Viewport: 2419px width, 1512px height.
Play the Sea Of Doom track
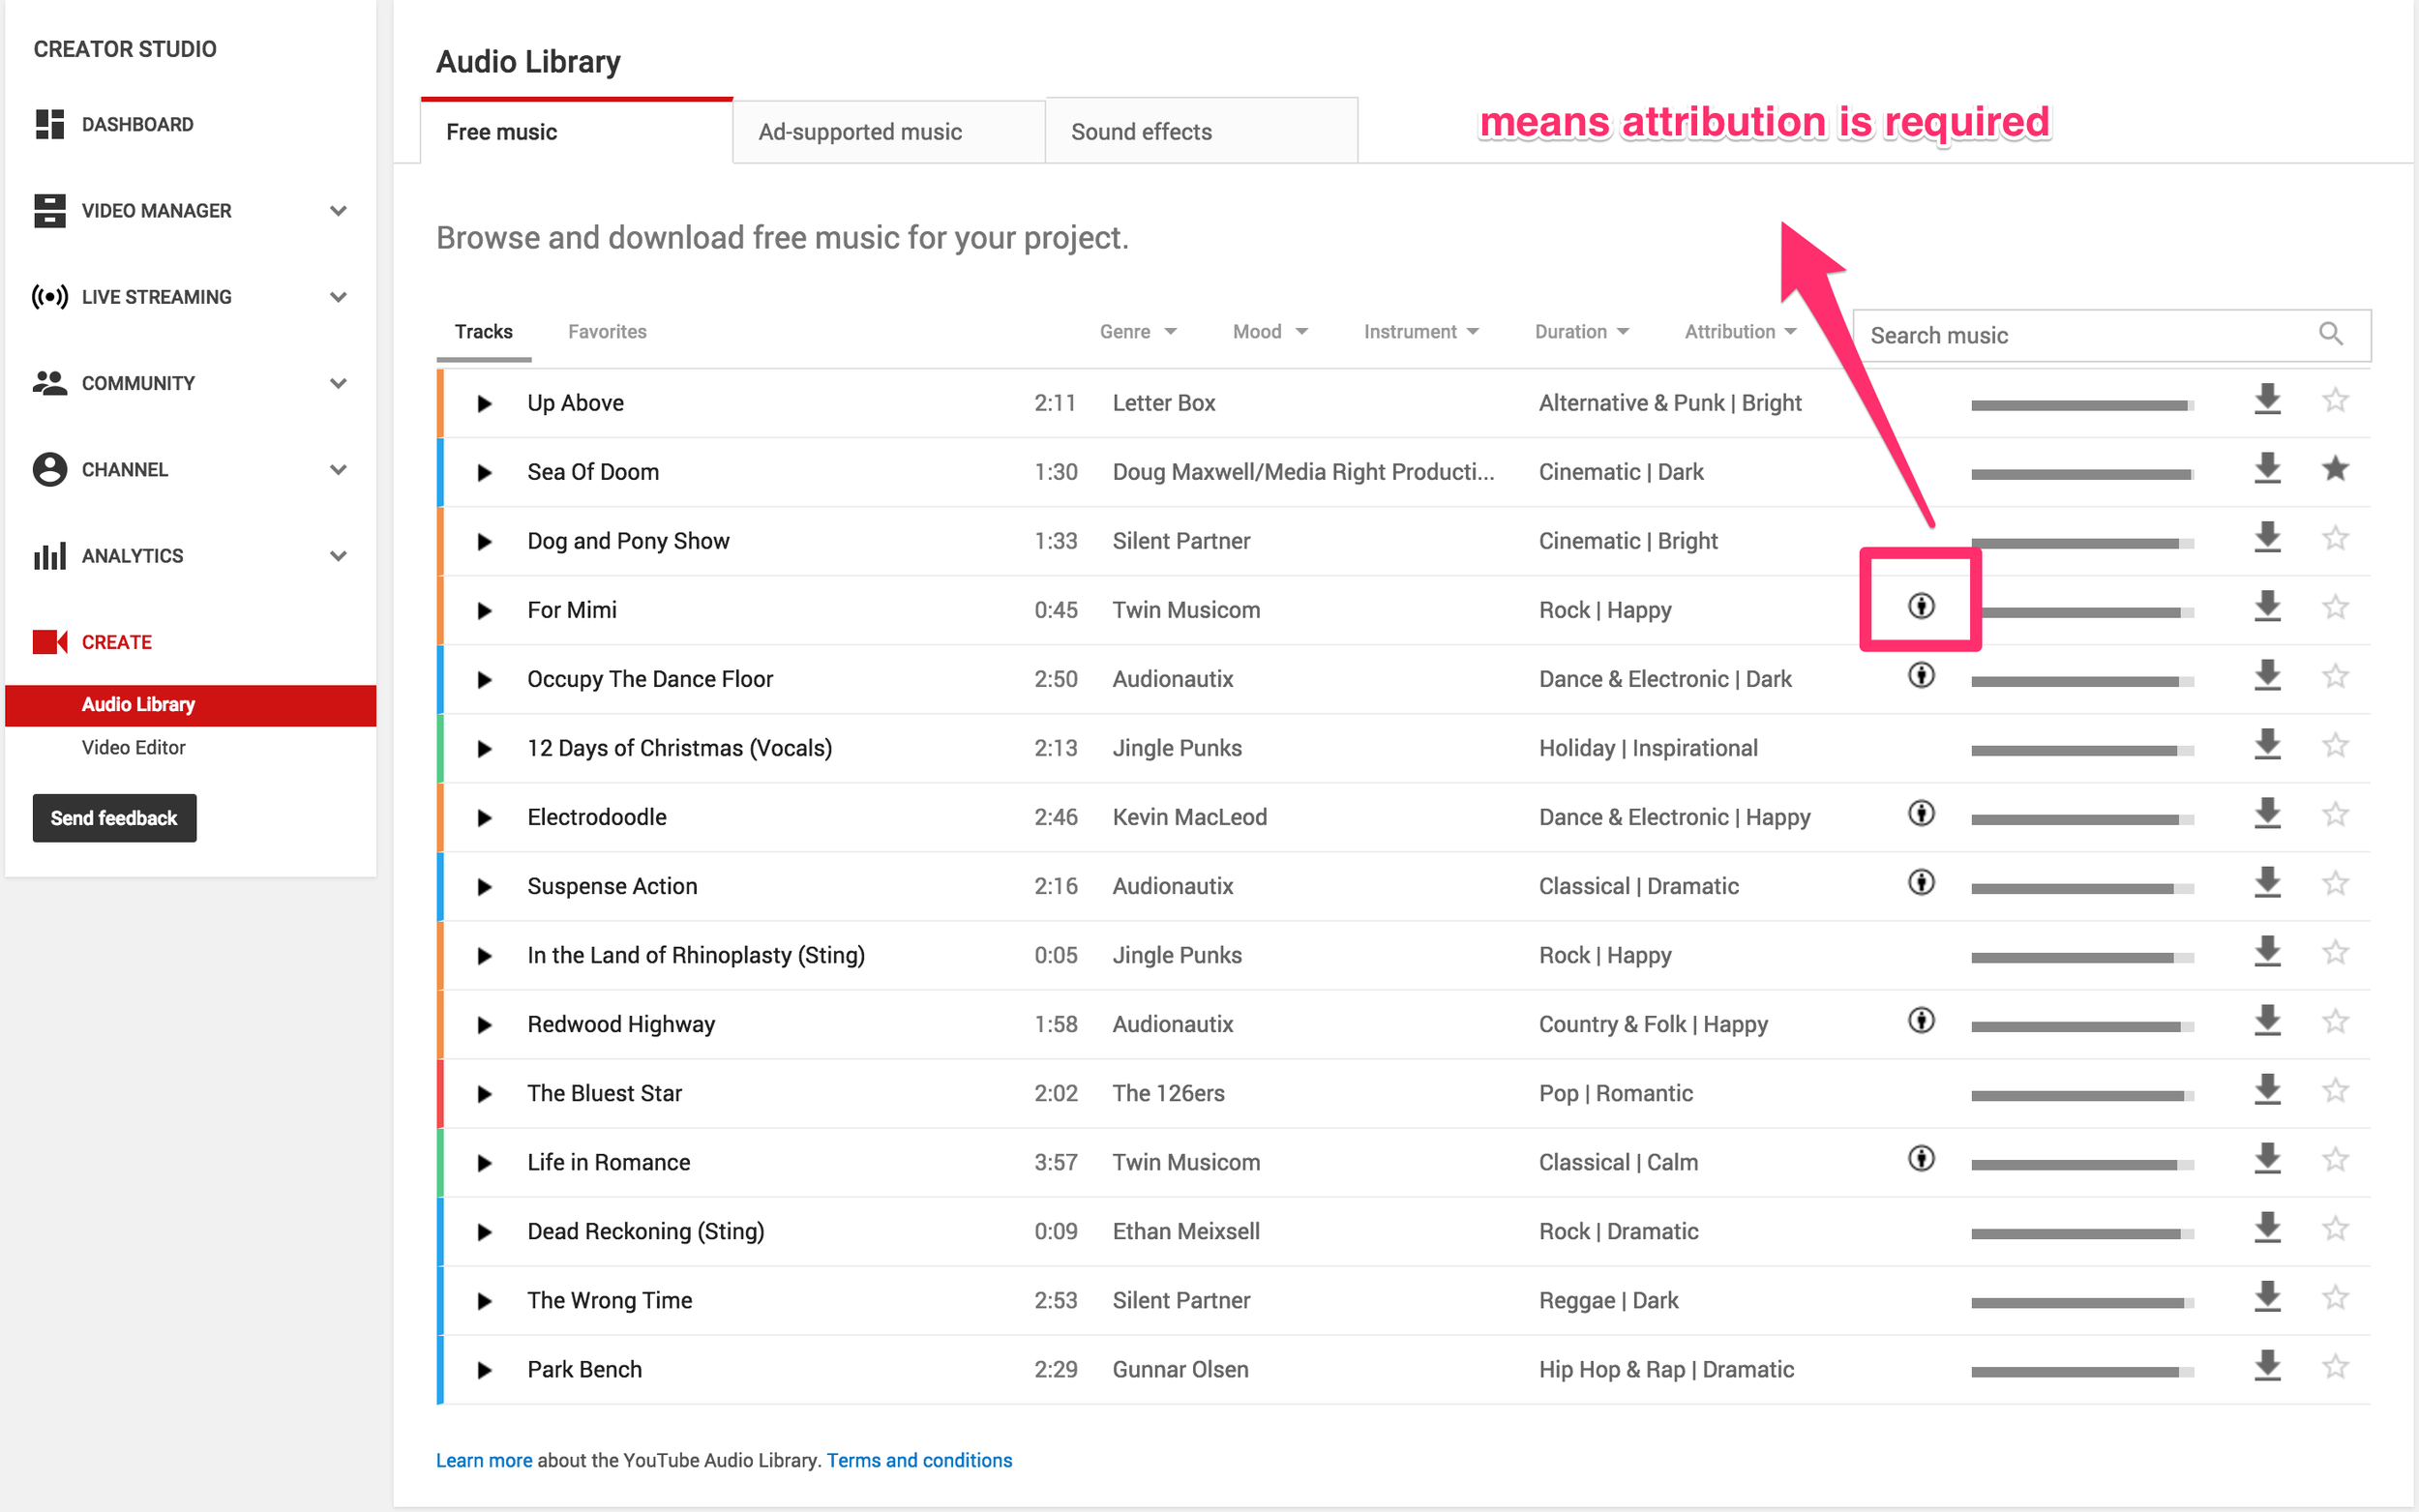pyautogui.click(x=485, y=472)
